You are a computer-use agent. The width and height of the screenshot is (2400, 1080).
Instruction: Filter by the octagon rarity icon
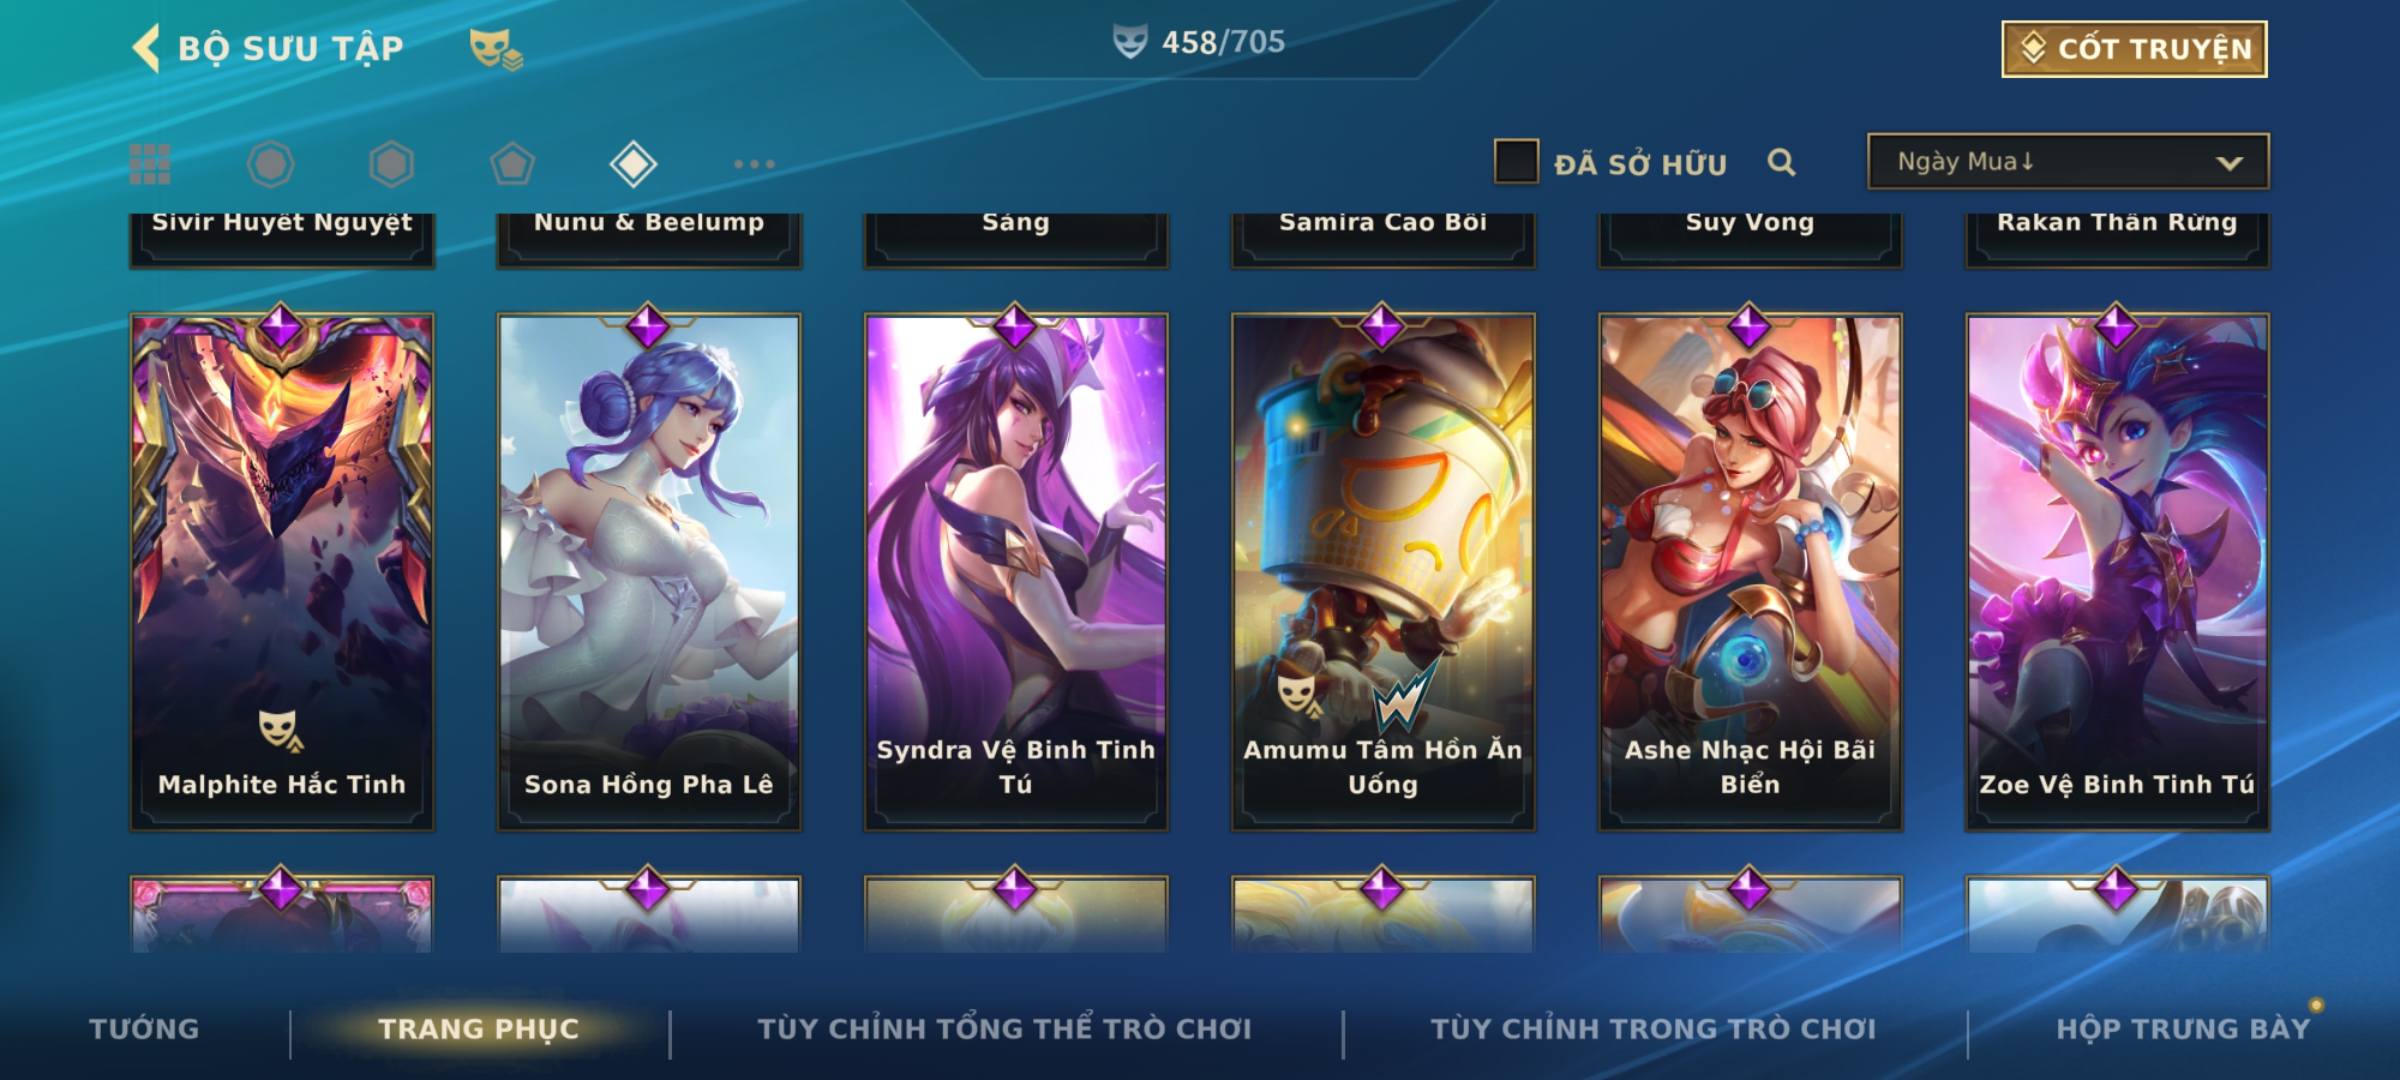(270, 164)
